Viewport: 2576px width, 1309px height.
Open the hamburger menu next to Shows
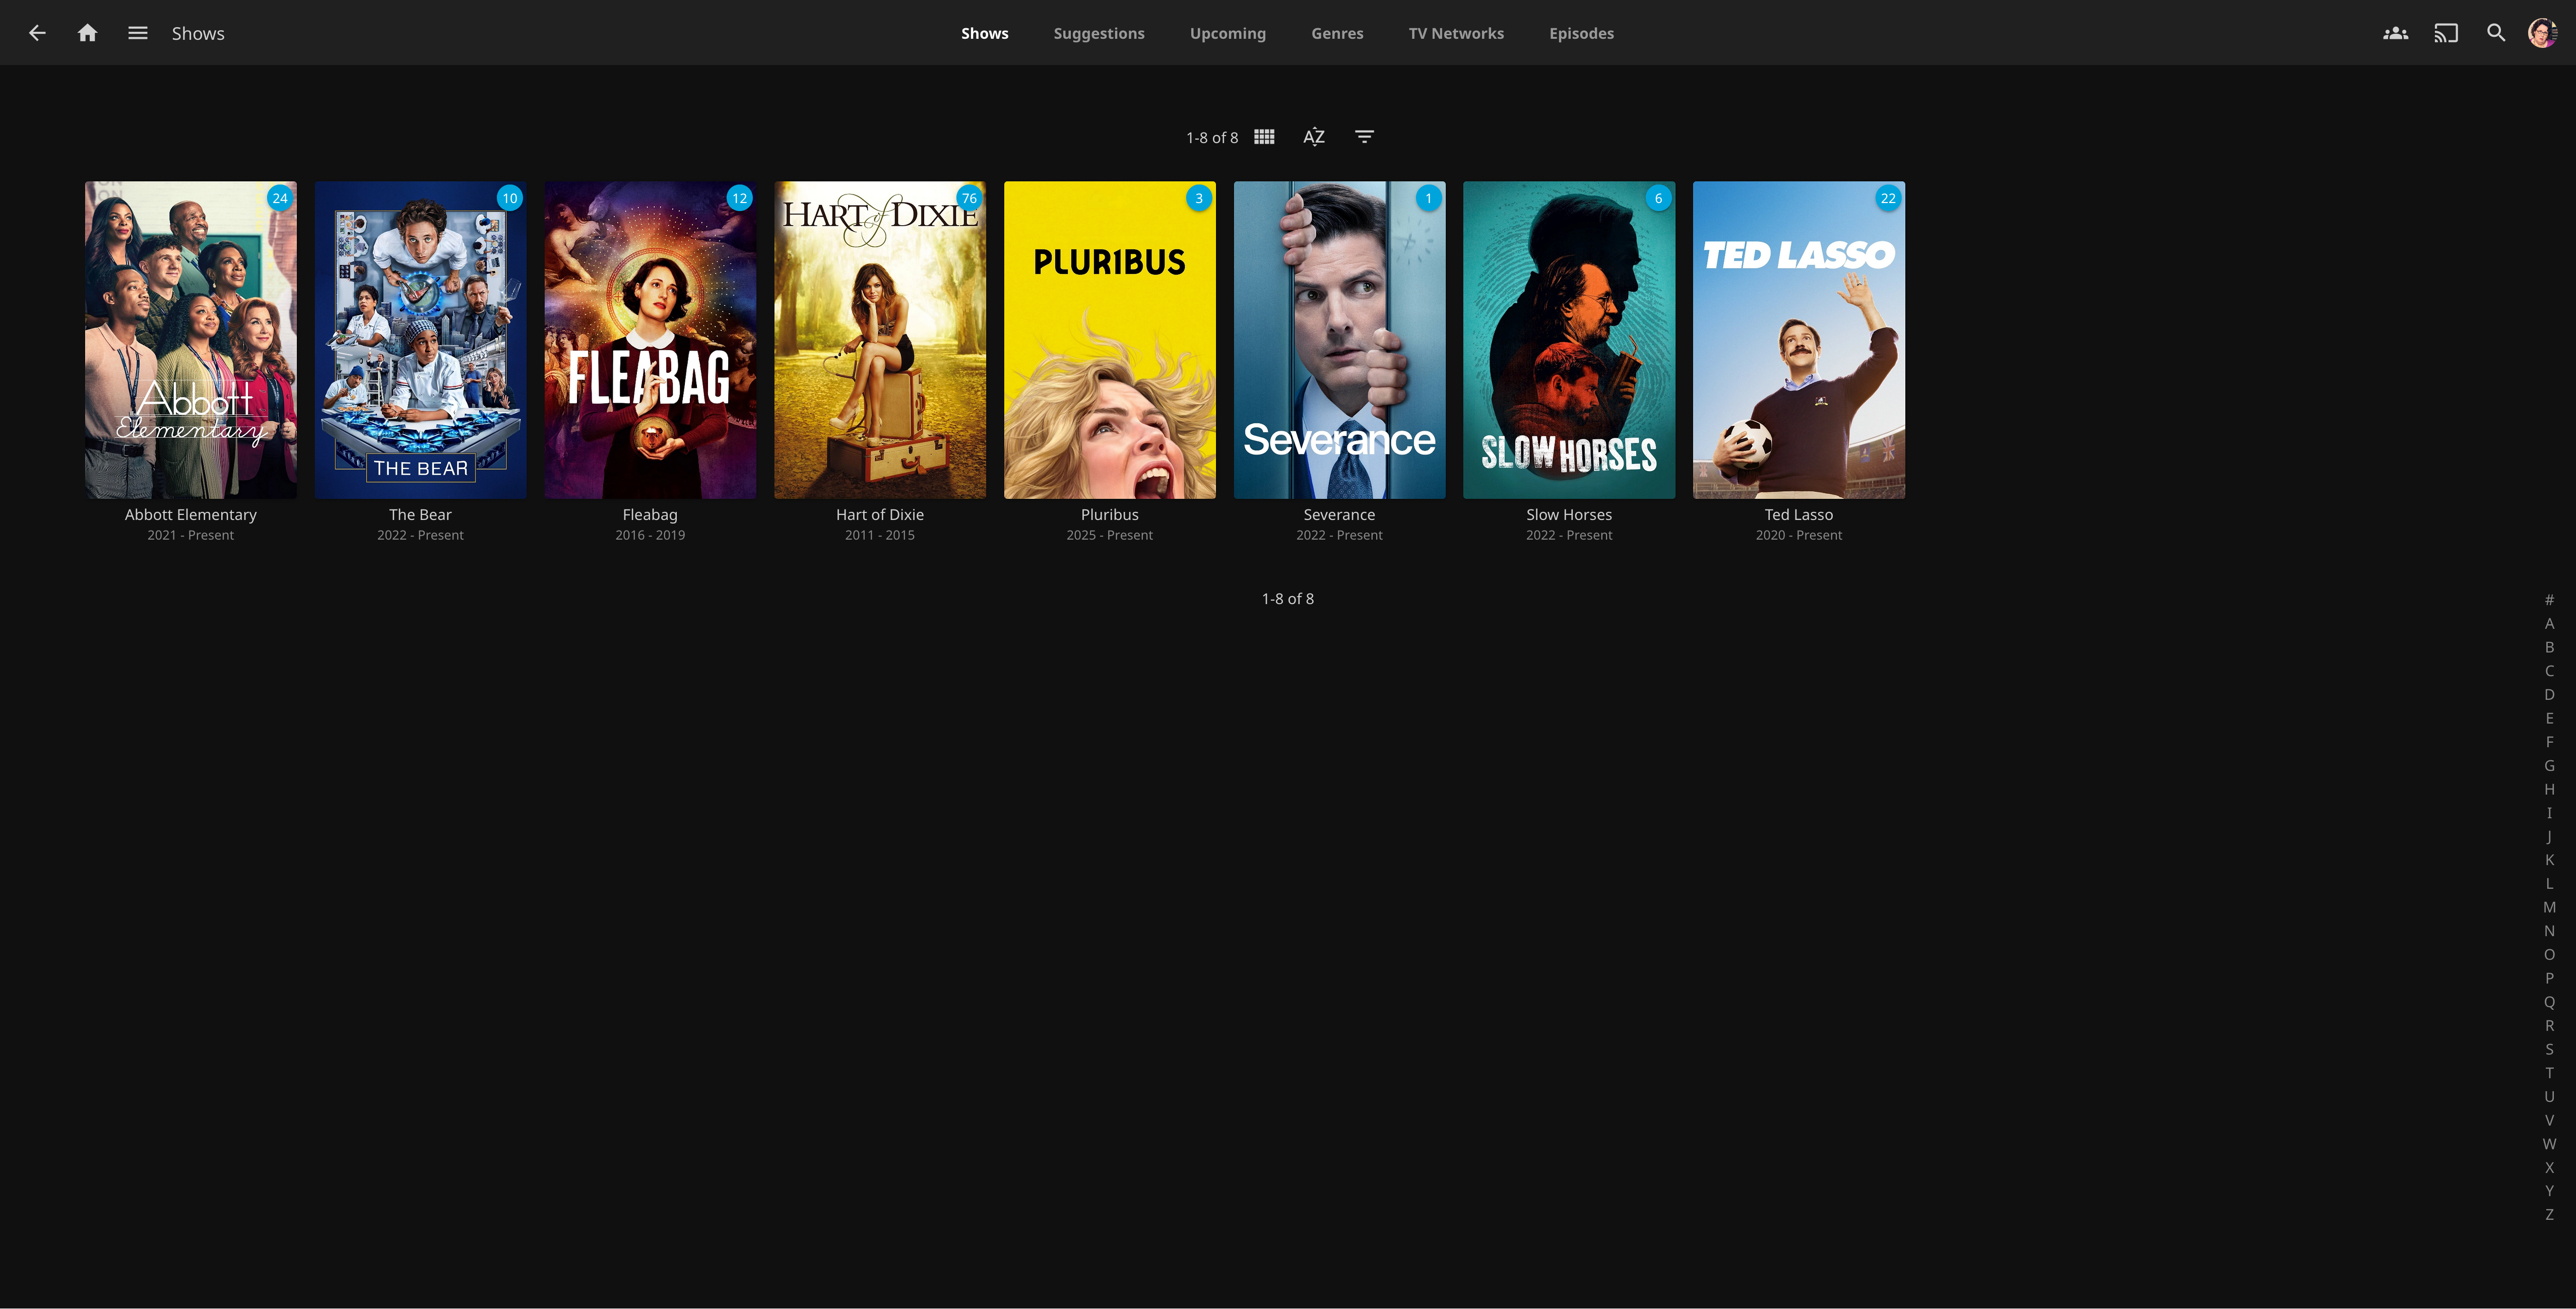click(138, 33)
